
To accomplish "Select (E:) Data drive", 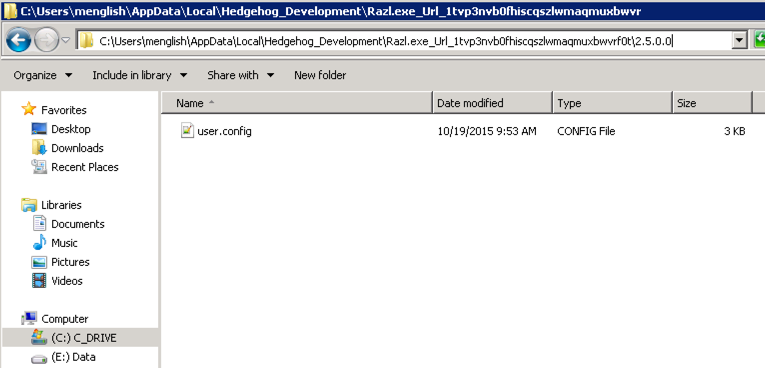I will 73,357.
